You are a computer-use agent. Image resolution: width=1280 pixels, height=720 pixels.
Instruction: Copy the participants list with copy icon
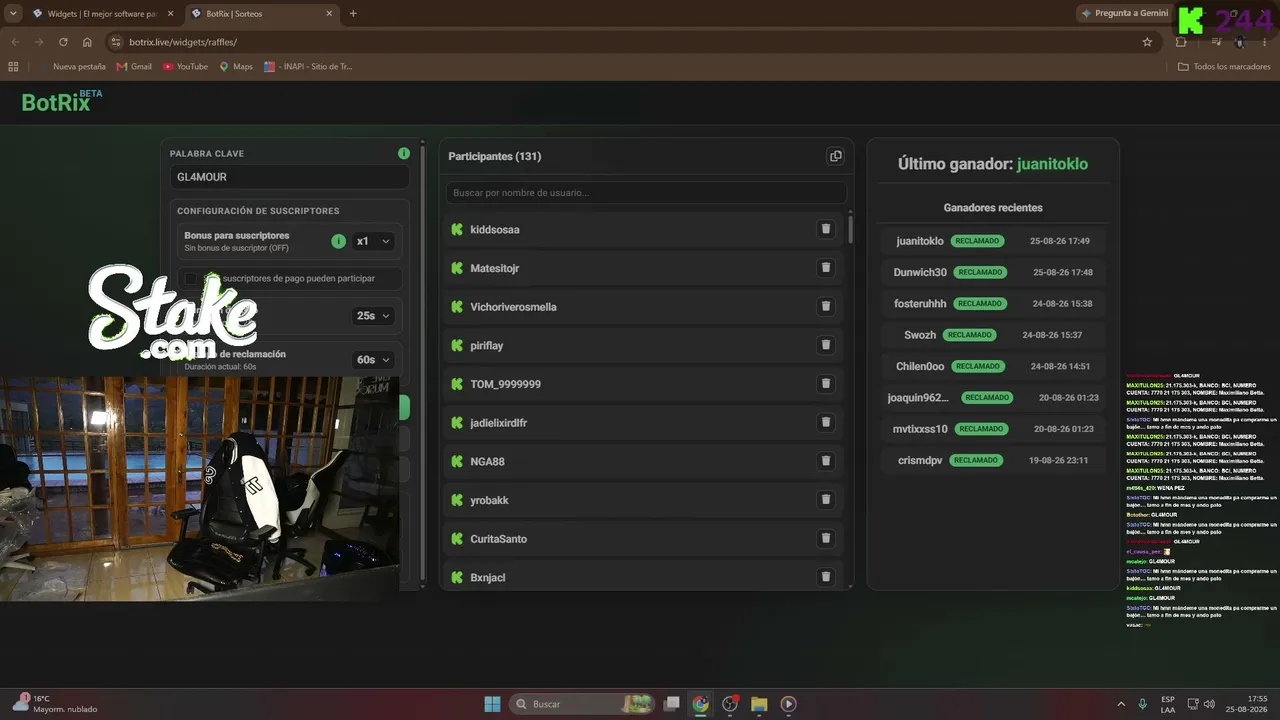point(835,156)
